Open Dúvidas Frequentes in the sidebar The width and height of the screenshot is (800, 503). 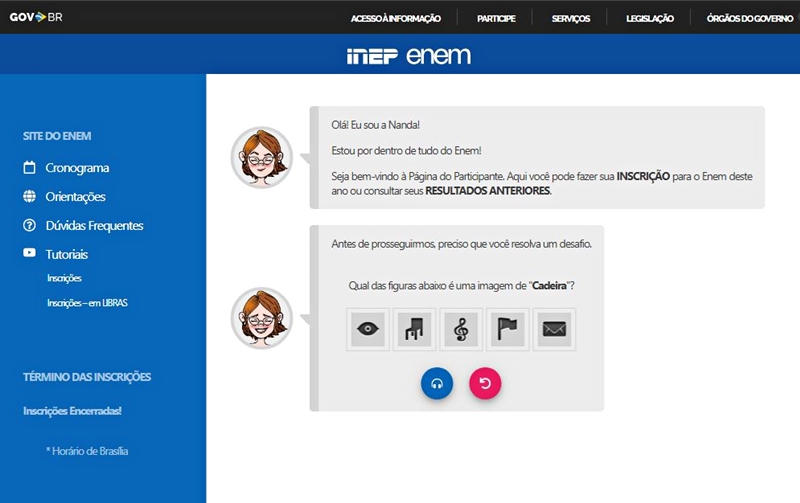94,225
